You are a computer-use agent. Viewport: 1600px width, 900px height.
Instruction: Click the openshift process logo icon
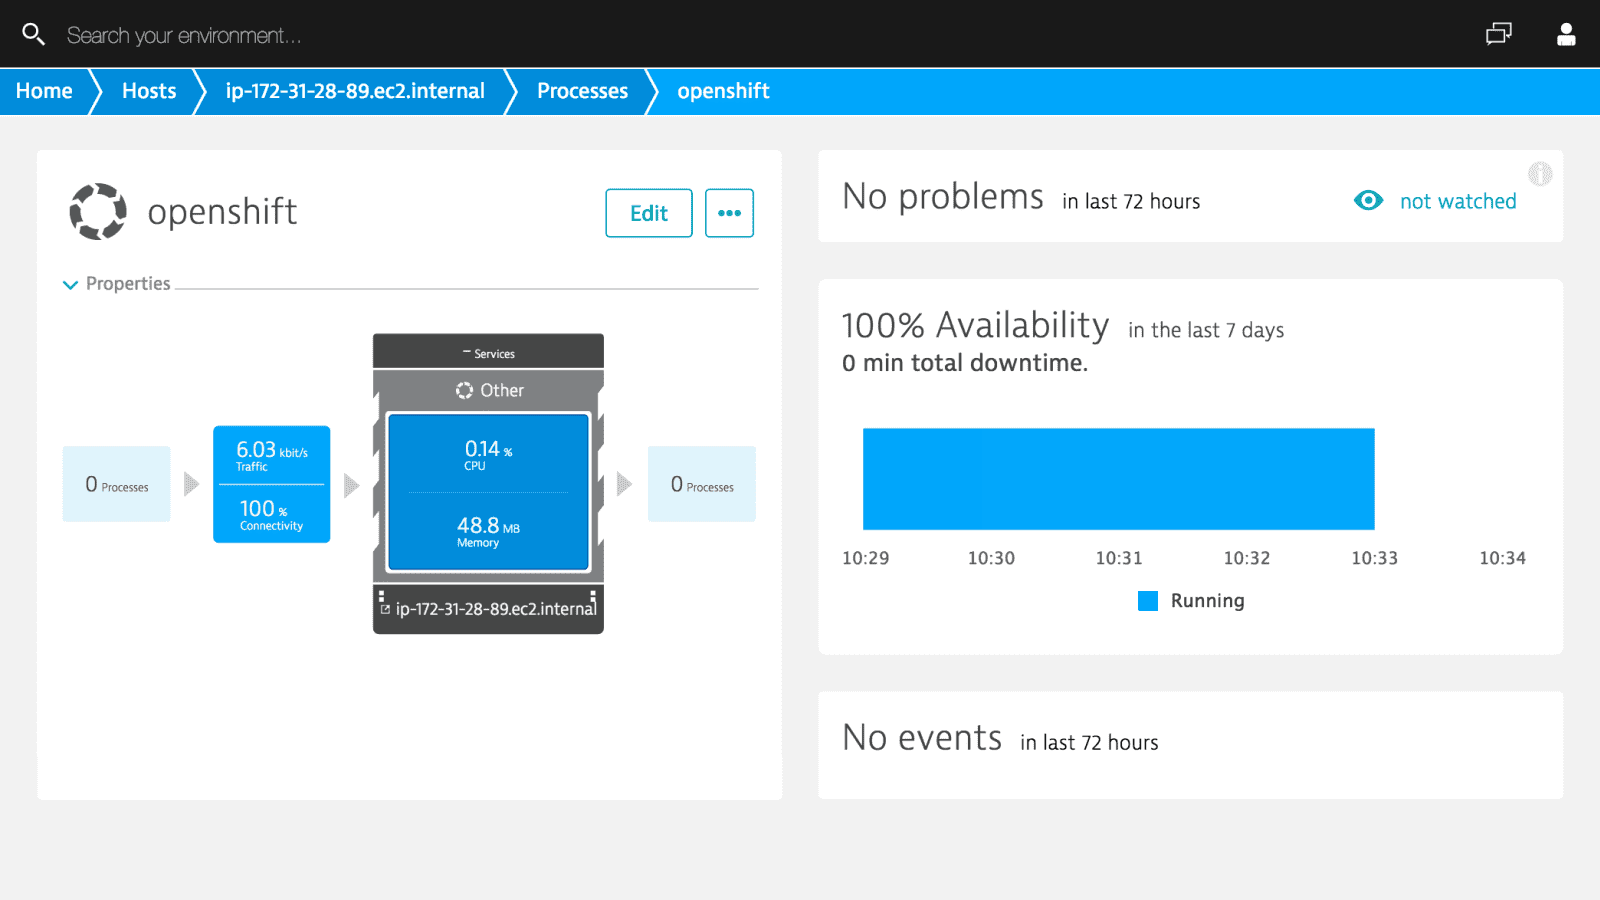coord(98,211)
